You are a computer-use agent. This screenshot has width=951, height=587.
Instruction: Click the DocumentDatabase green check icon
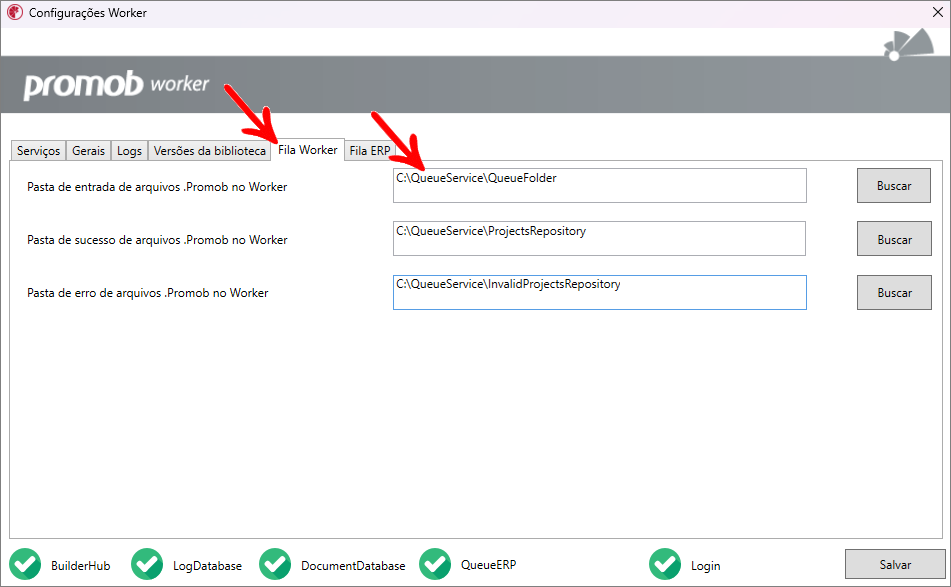pos(275,564)
